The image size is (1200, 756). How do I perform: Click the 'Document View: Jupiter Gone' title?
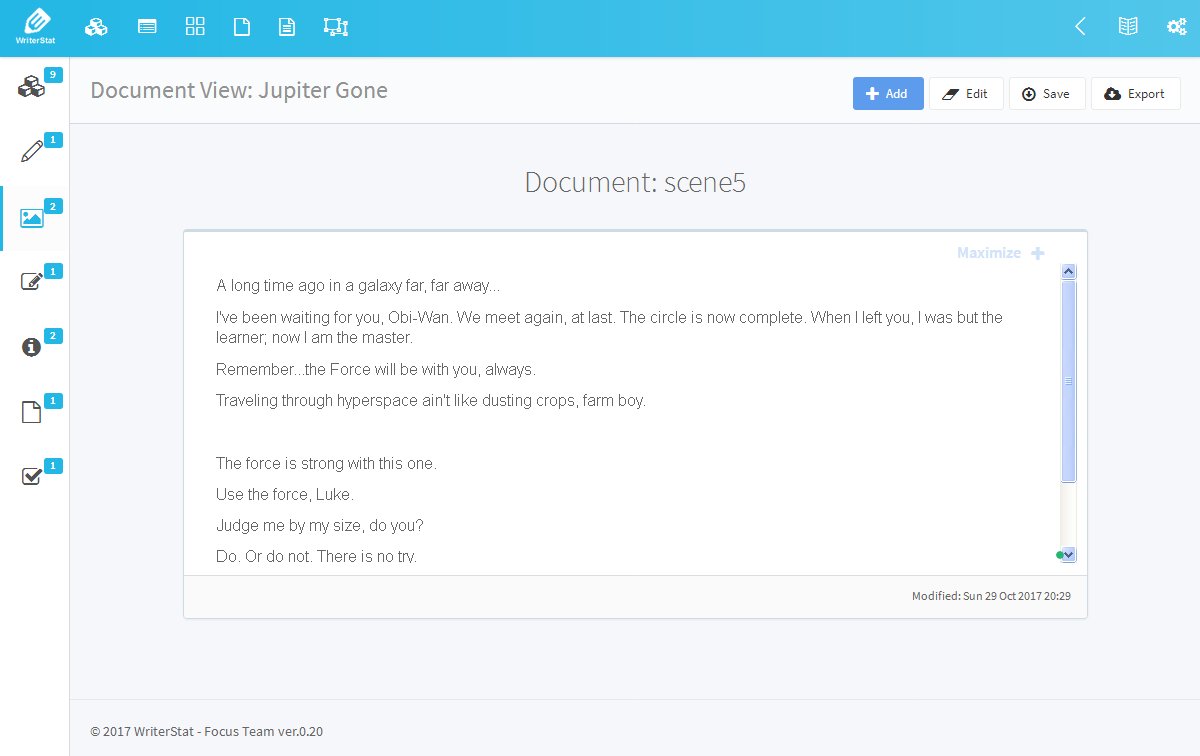(x=239, y=91)
